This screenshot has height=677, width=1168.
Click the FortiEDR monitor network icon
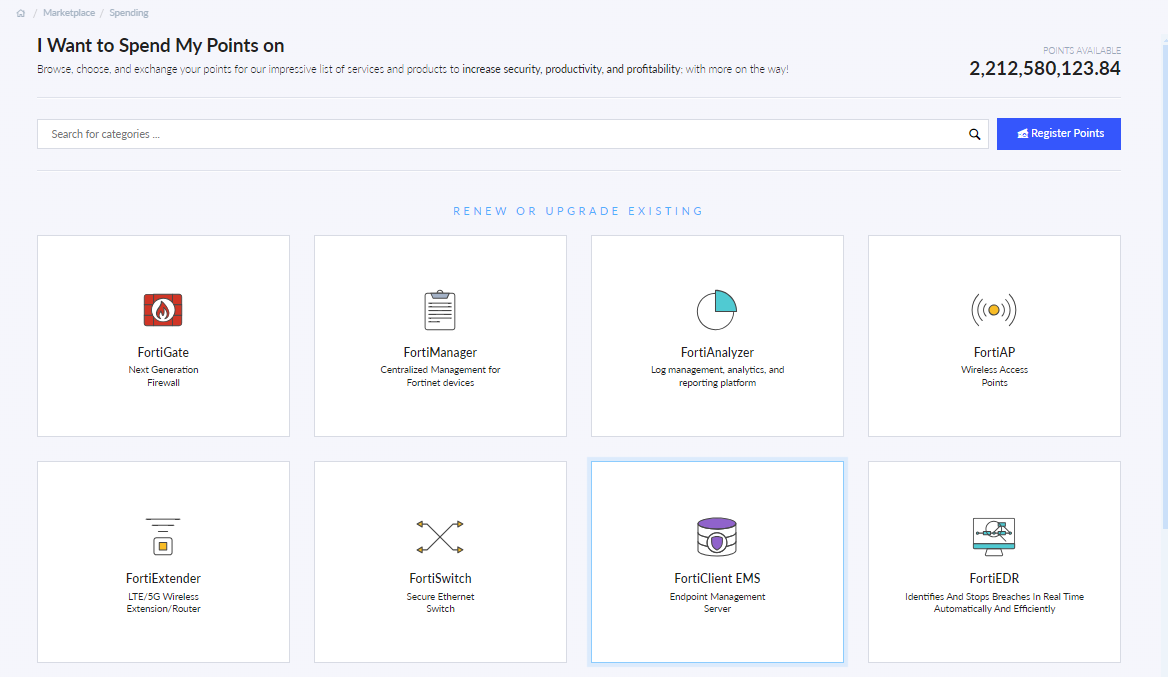tap(993, 536)
